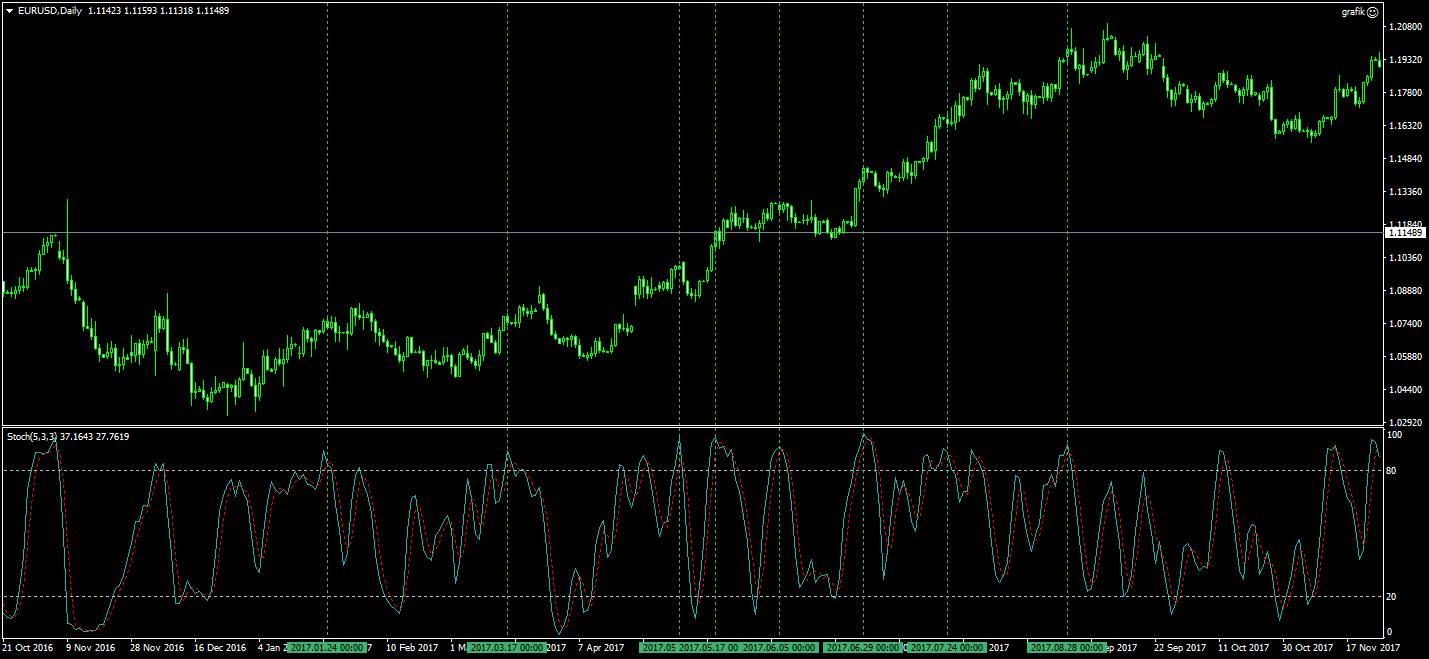Open the triangle dropdown before EURUSD,Daily
1429x659 pixels.
coord(9,10)
